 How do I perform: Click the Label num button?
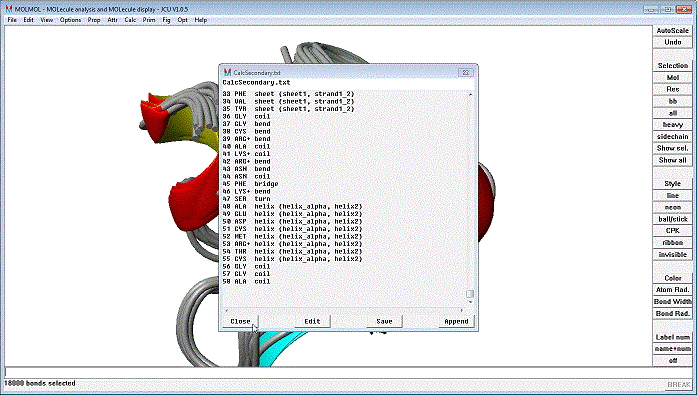(673, 337)
